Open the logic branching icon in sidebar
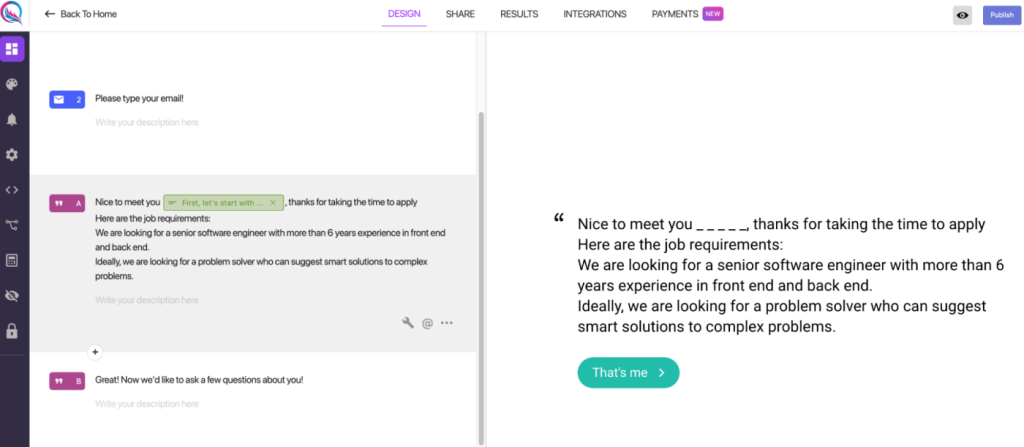1024x447 pixels. tap(12, 225)
